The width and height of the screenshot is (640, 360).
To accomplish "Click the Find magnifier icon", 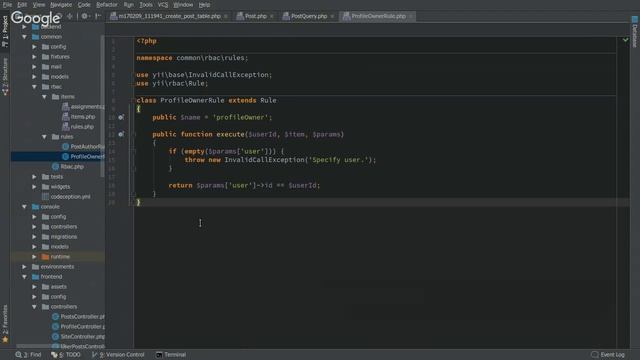I will (x=18, y=355).
